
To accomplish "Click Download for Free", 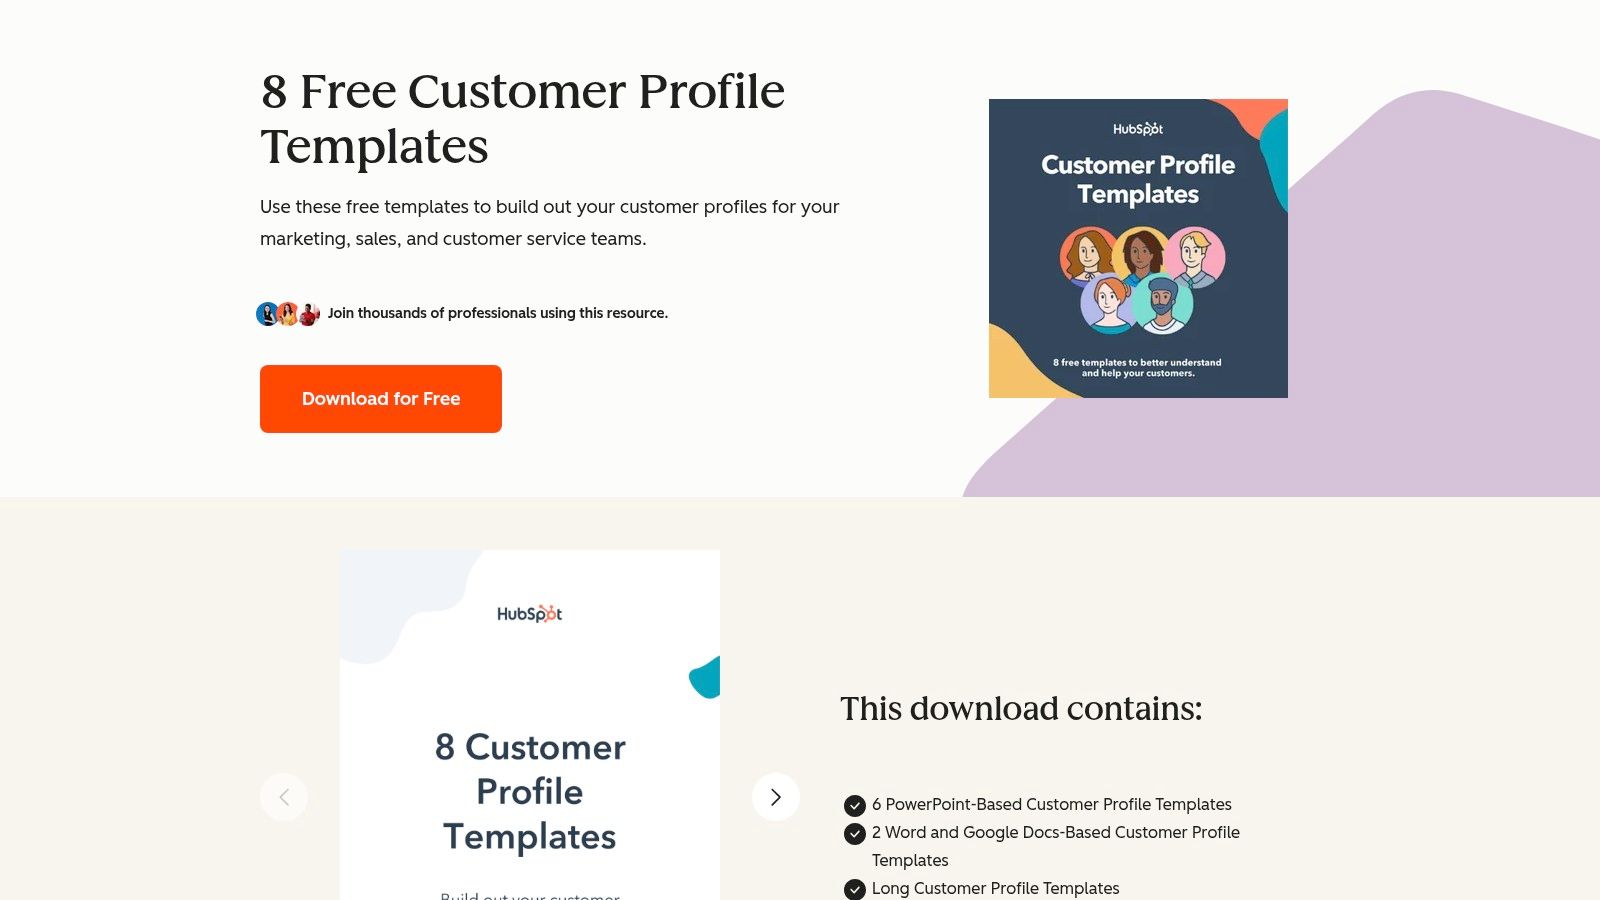I will (380, 399).
